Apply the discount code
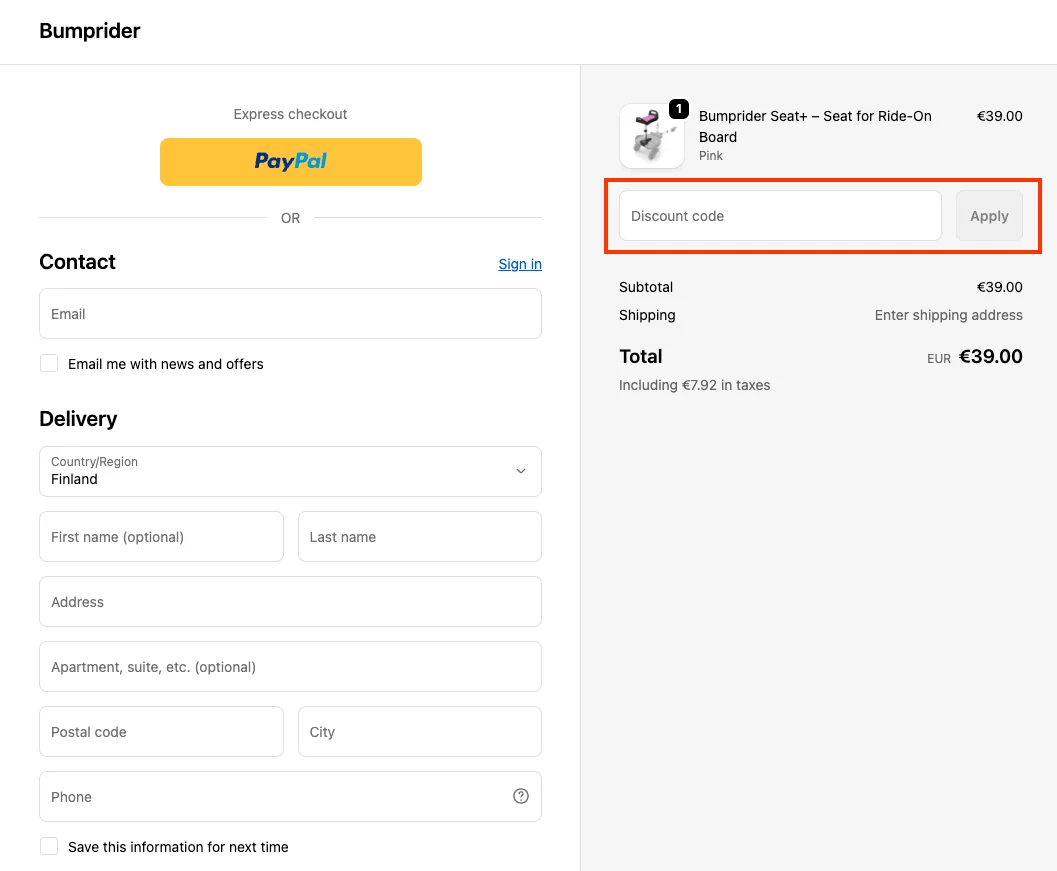 click(x=989, y=216)
